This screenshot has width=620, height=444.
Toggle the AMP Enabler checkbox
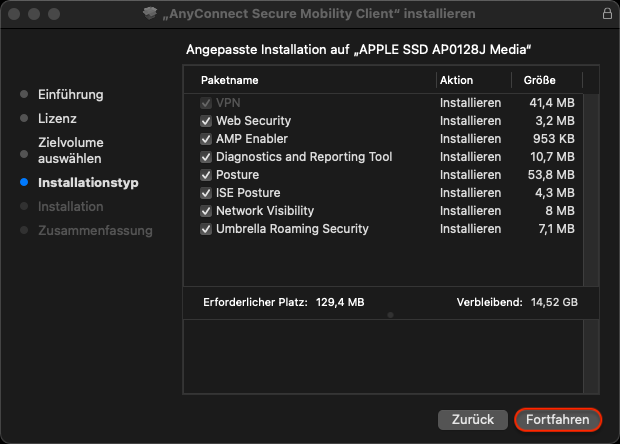click(206, 139)
